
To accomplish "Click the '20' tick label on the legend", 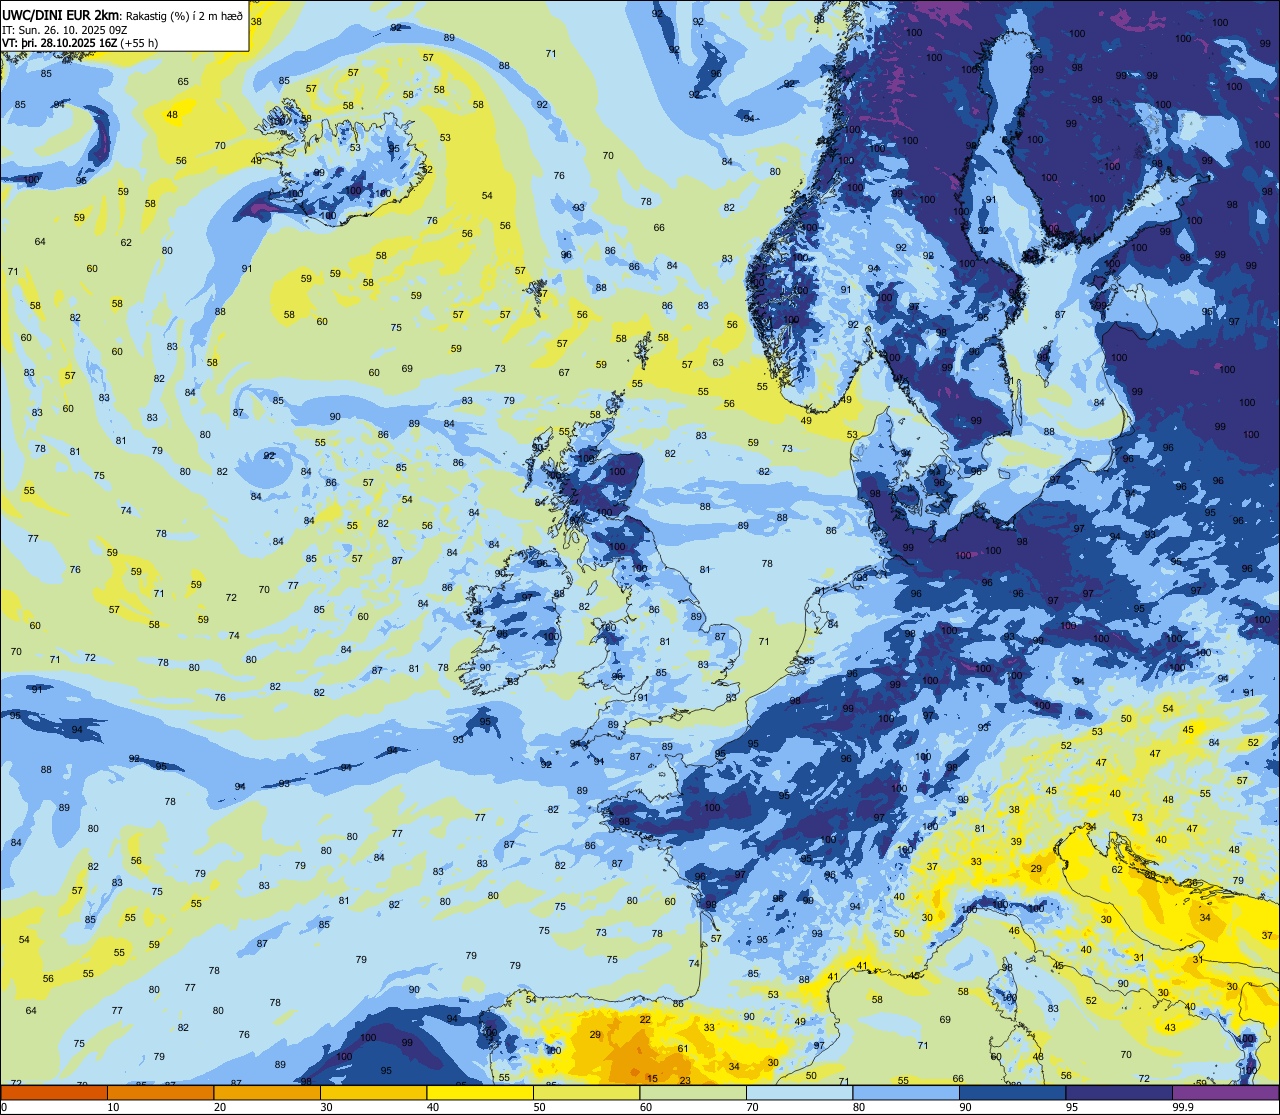I will 220,1107.
